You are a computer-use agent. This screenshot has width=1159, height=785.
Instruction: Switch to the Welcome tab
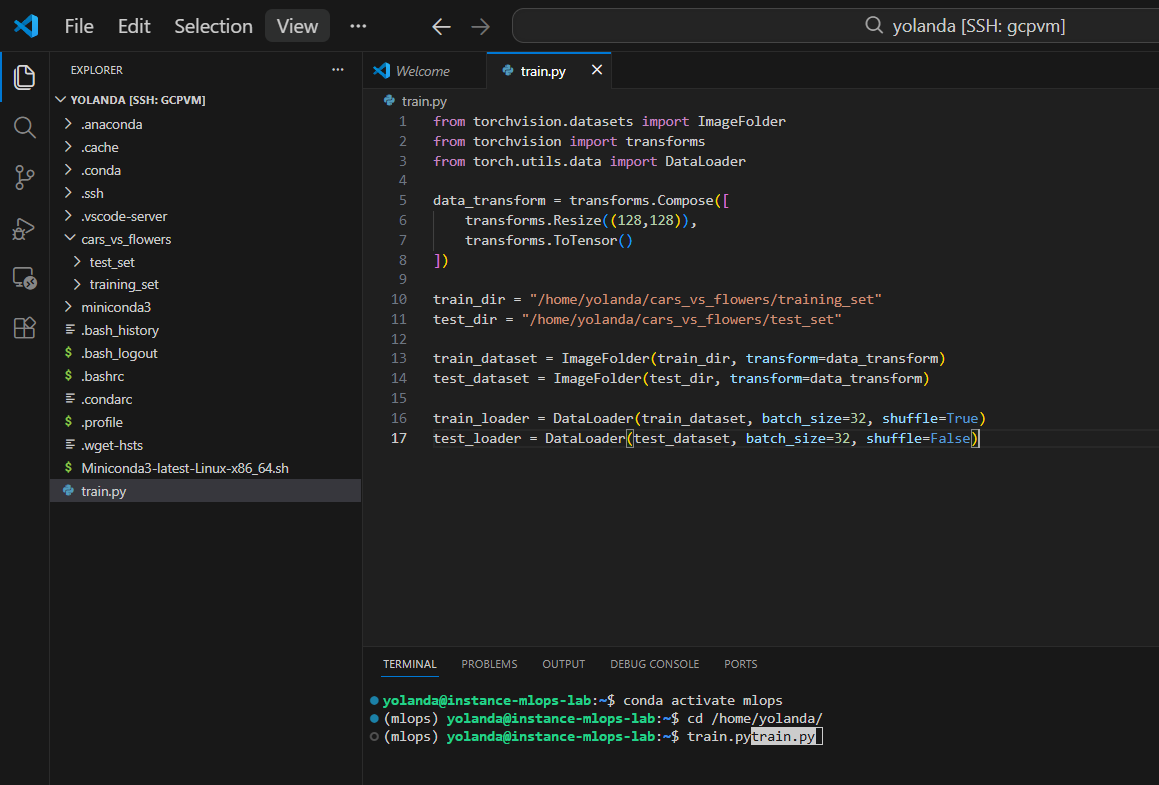(422, 71)
